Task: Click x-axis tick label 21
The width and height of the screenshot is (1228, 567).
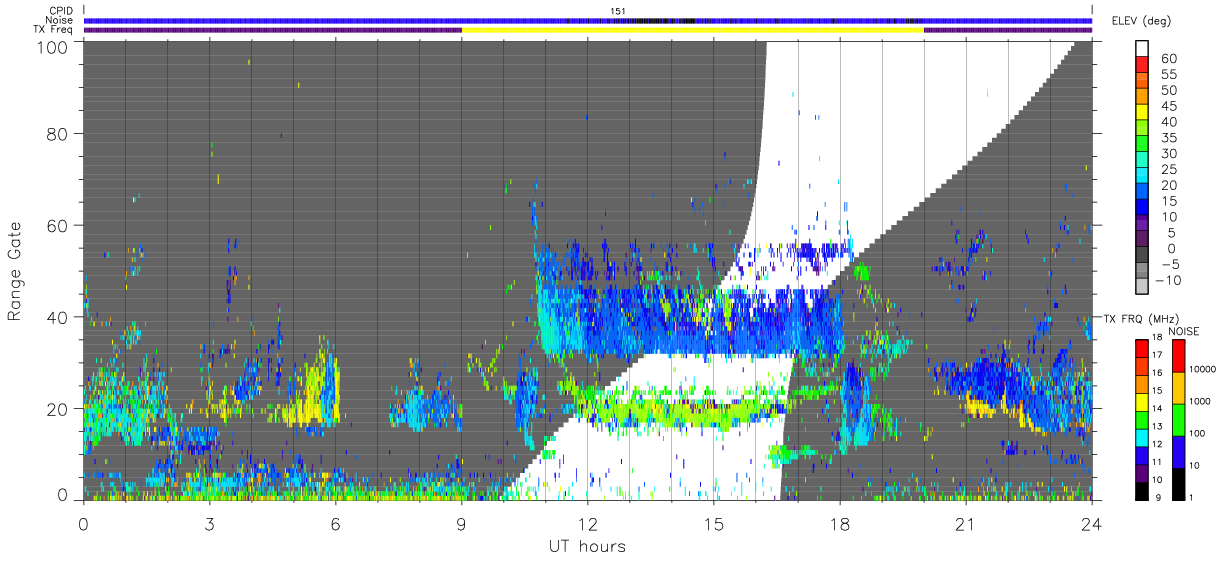Action: coord(966,524)
